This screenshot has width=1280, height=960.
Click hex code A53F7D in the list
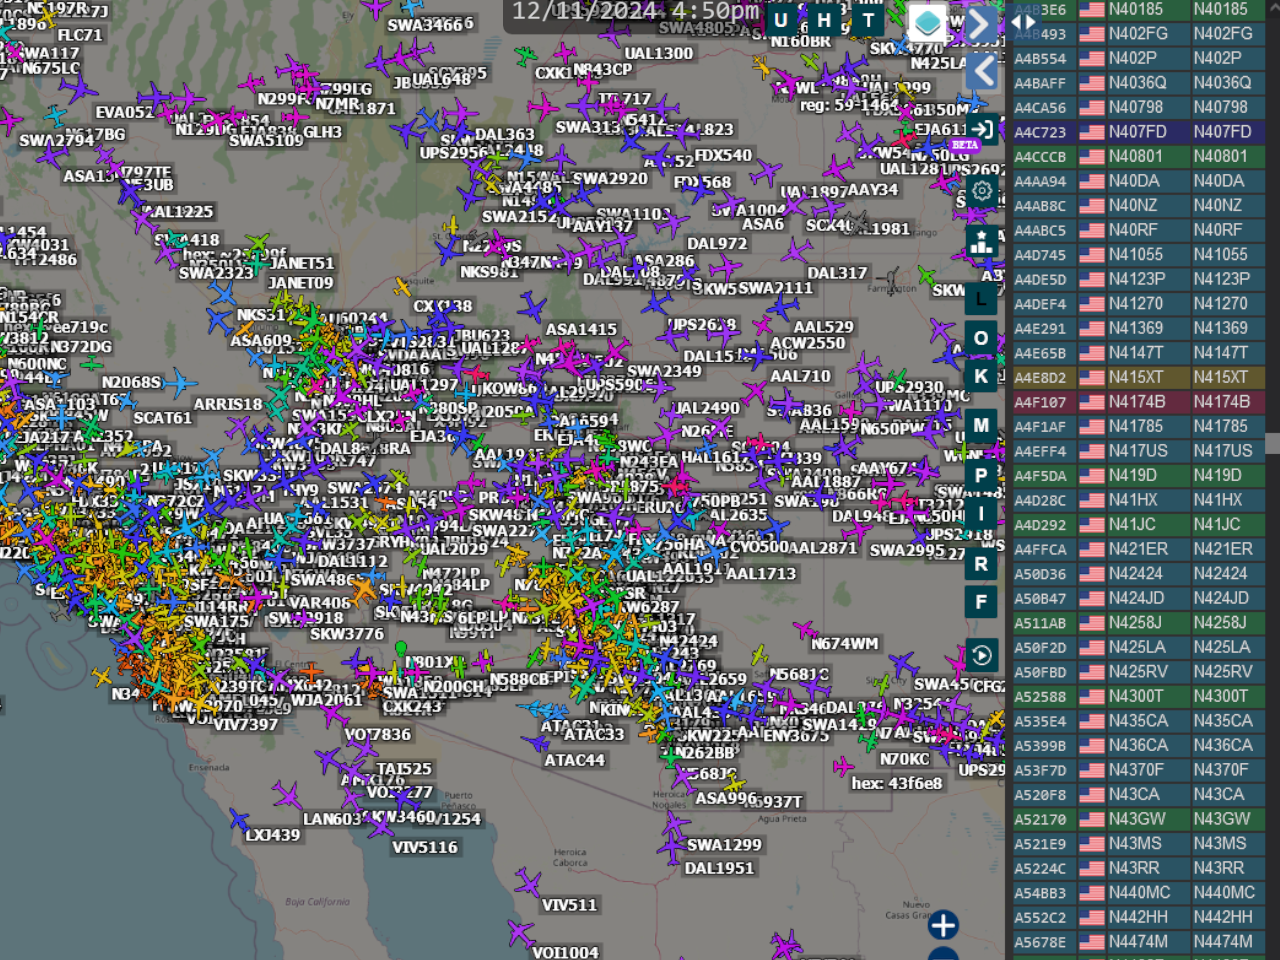1040,771
